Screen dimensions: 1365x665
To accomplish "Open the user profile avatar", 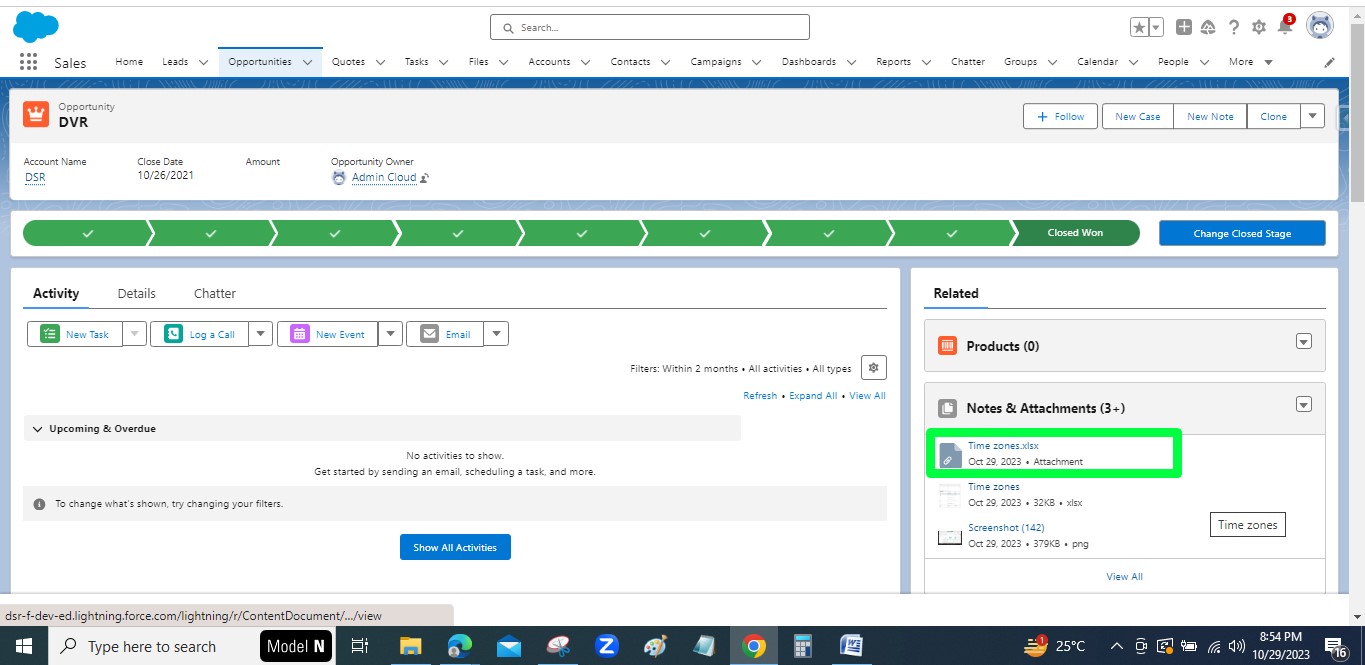I will pyautogui.click(x=1320, y=26).
